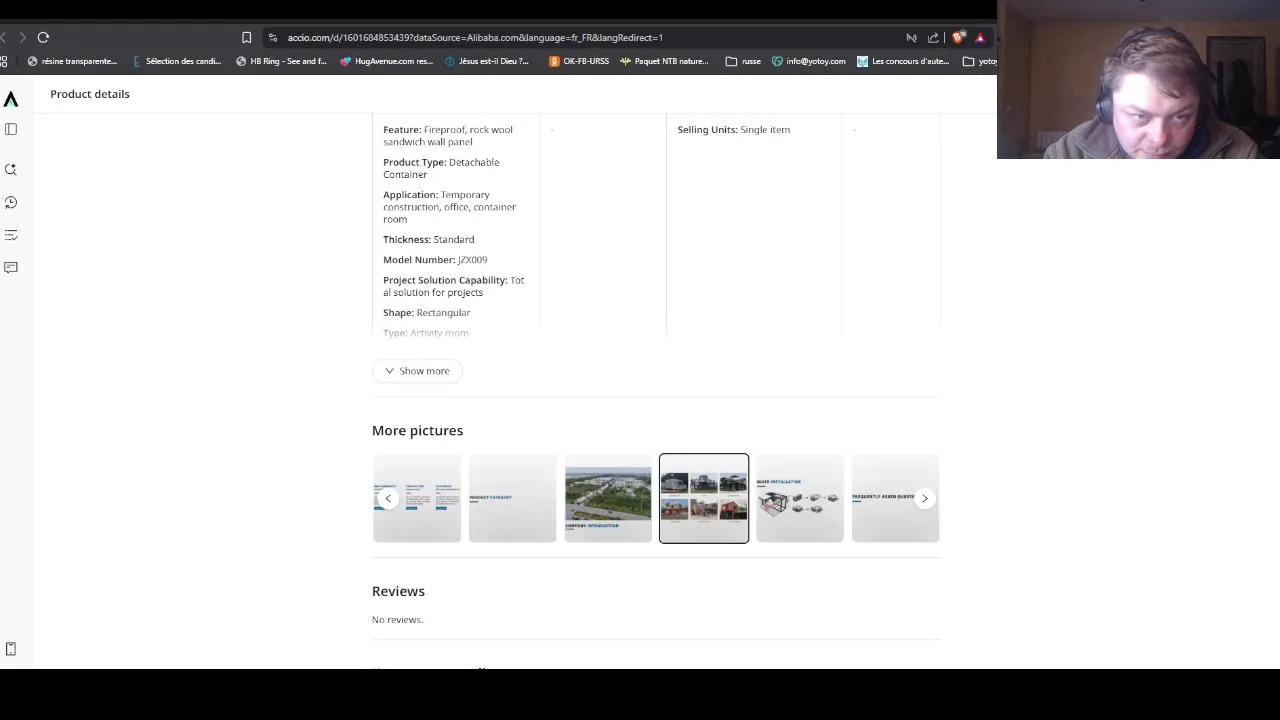The image size is (1280, 720).
Task: Open the chat message icon in sidebar
Action: pyautogui.click(x=11, y=267)
